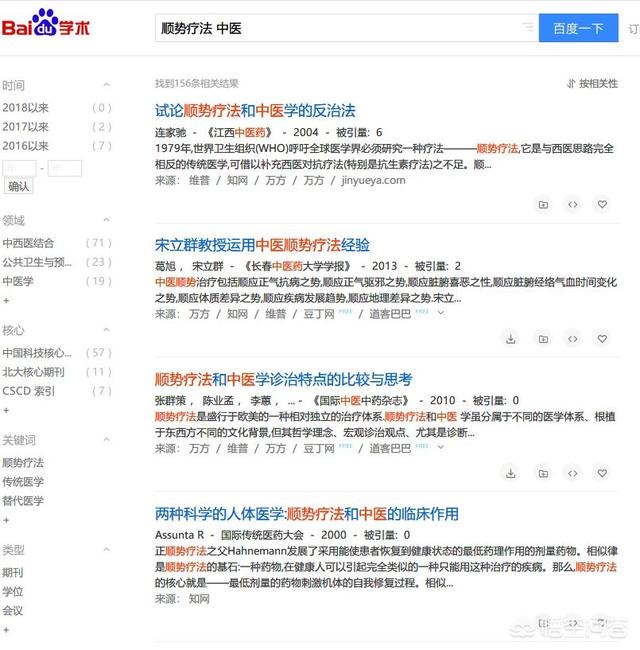Filter by 中西医结合 field
The height and width of the screenshot is (650, 640).
[x=28, y=243]
